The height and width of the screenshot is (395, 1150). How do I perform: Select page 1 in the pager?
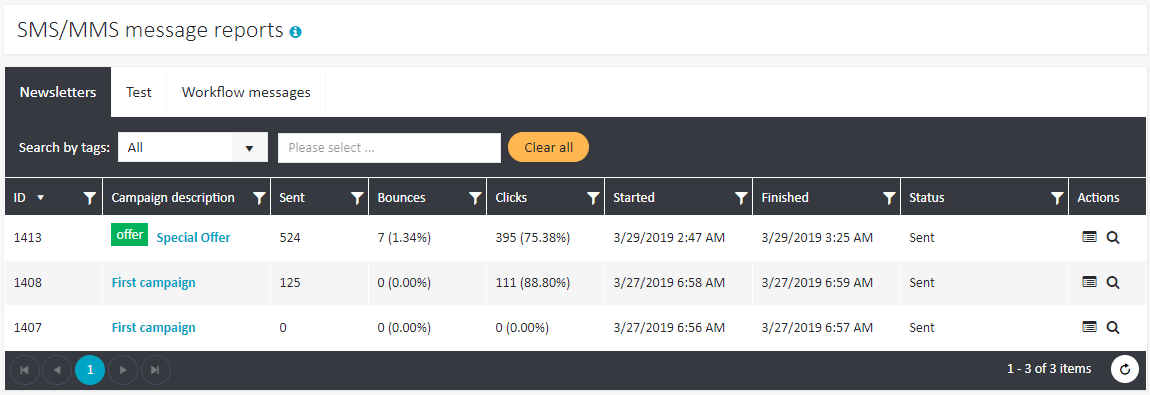point(90,370)
